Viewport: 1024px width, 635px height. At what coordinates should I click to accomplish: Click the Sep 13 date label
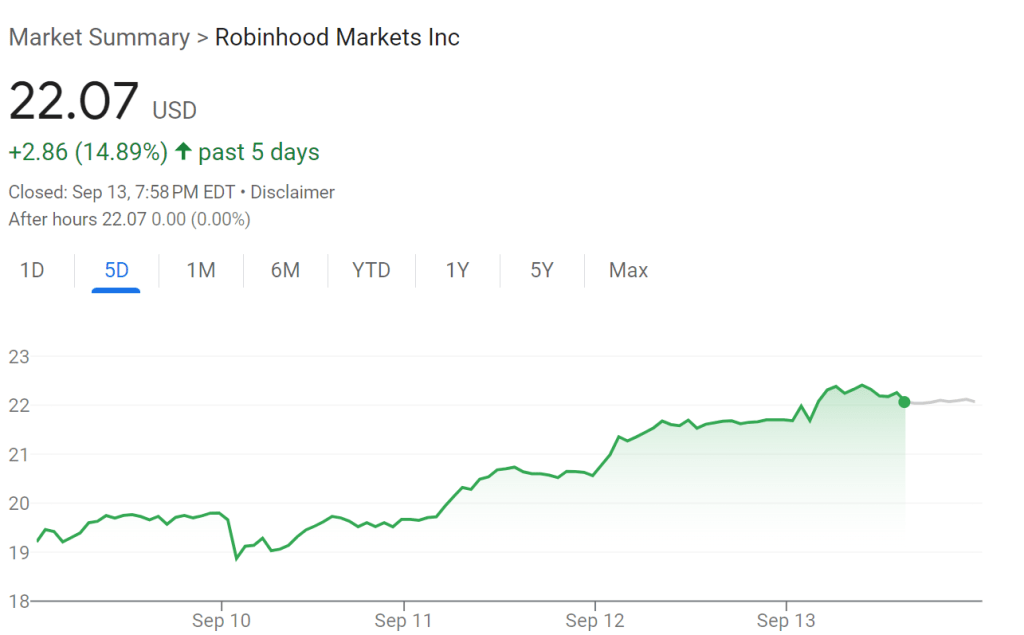(786, 621)
